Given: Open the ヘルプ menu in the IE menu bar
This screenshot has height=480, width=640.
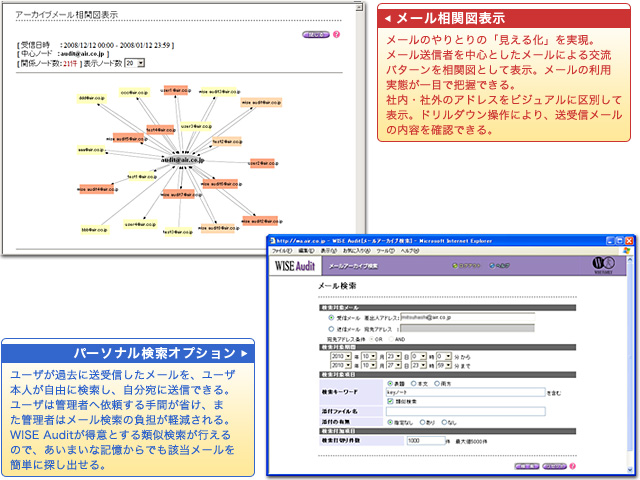Looking at the screenshot, I should [x=410, y=251].
